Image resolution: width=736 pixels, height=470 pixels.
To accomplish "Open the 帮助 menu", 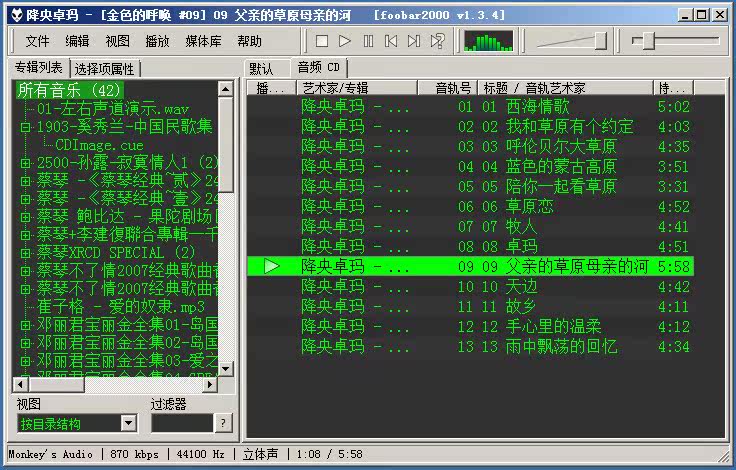I will 249,41.
